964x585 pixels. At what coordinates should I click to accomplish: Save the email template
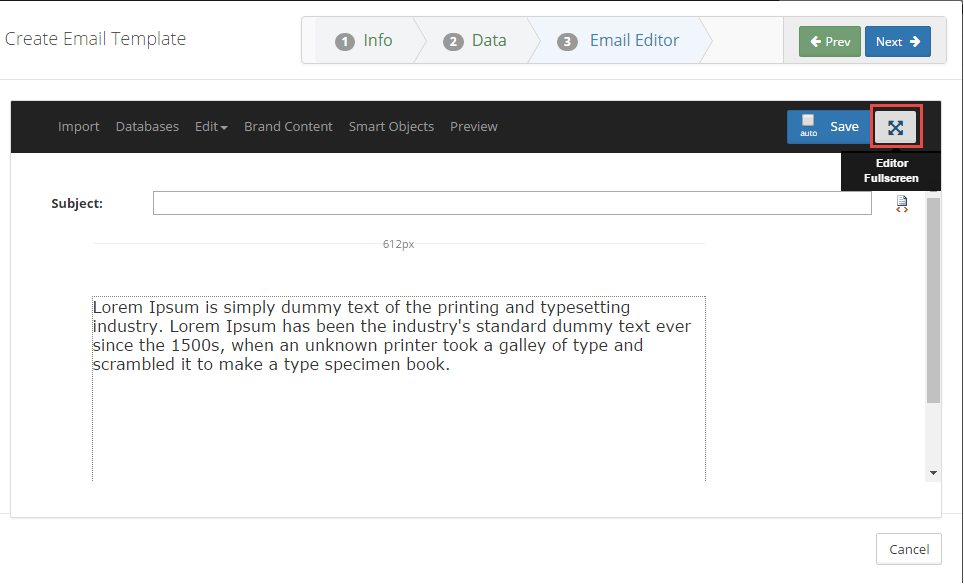844,127
